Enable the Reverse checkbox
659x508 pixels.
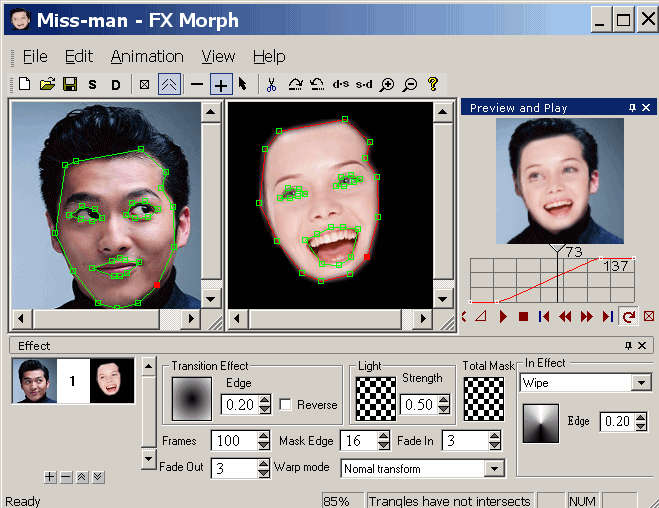pos(286,405)
